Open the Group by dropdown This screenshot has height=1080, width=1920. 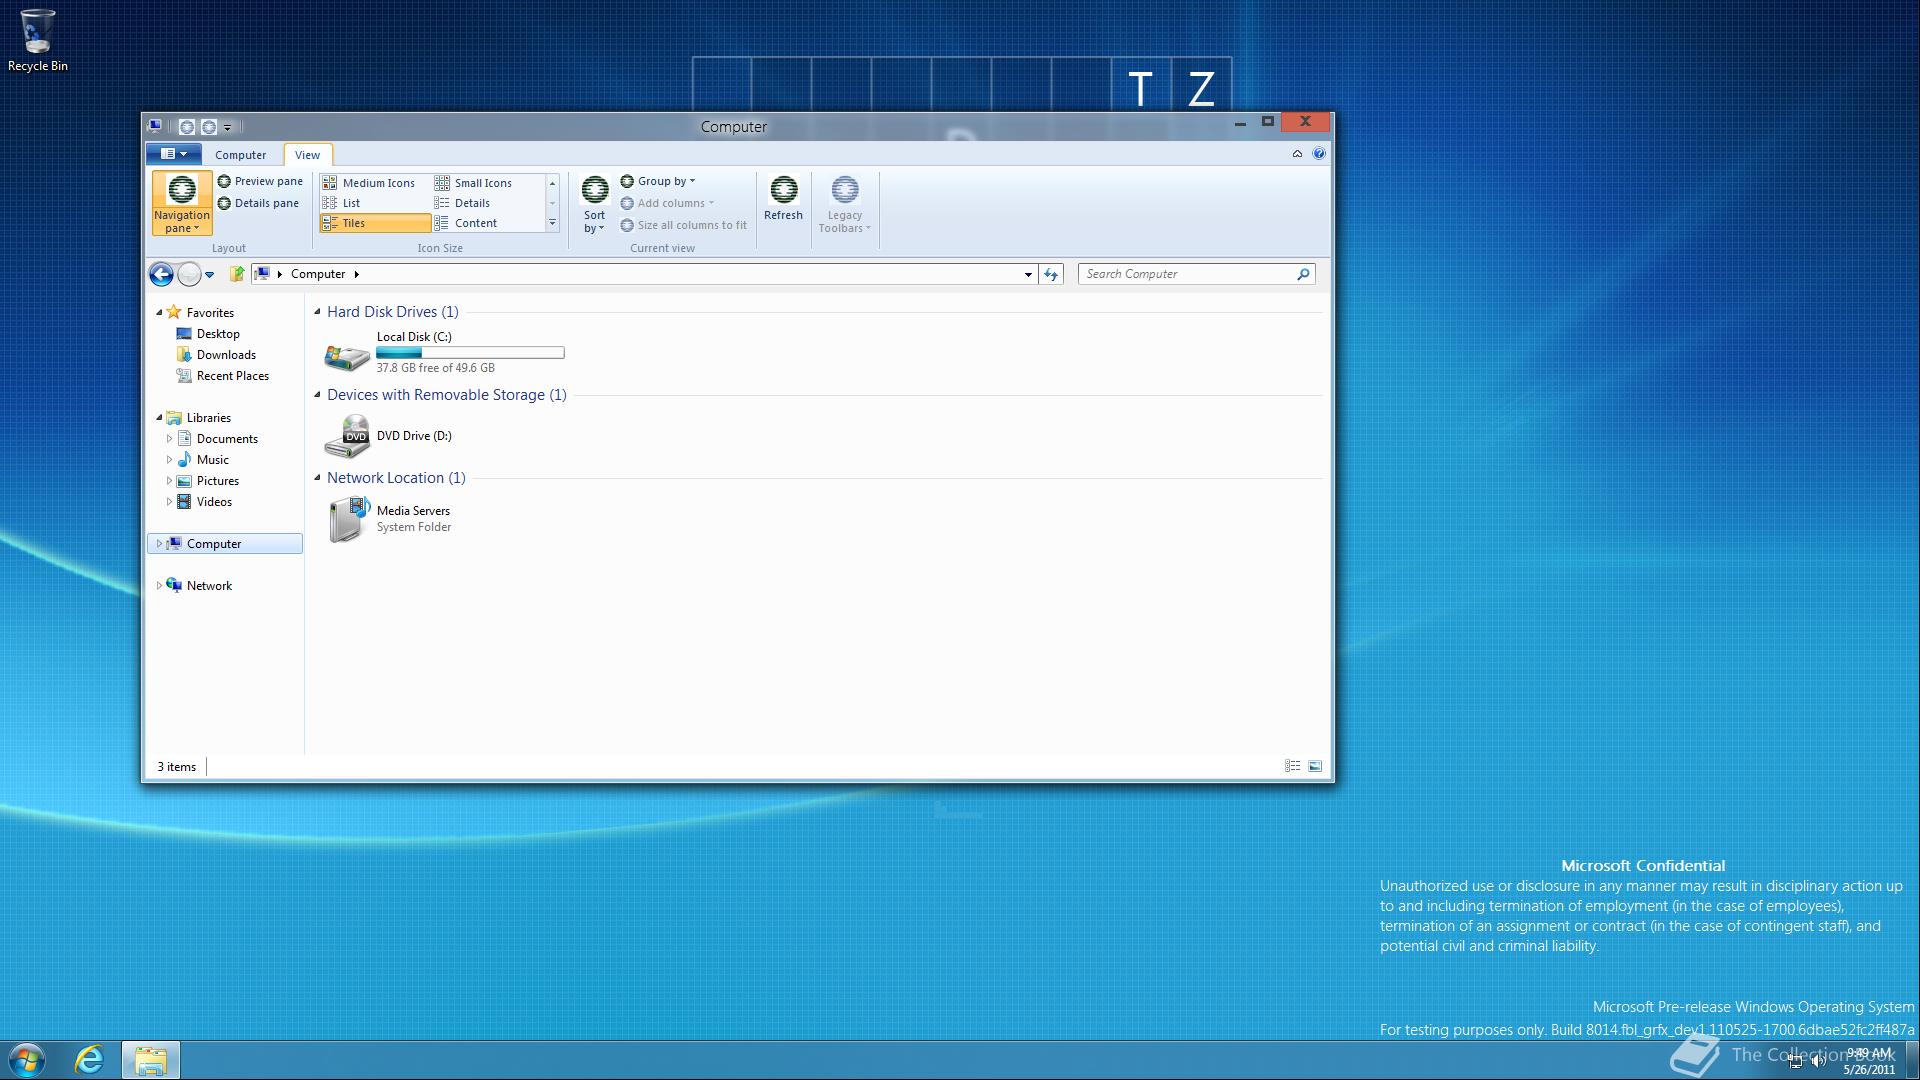(x=658, y=181)
